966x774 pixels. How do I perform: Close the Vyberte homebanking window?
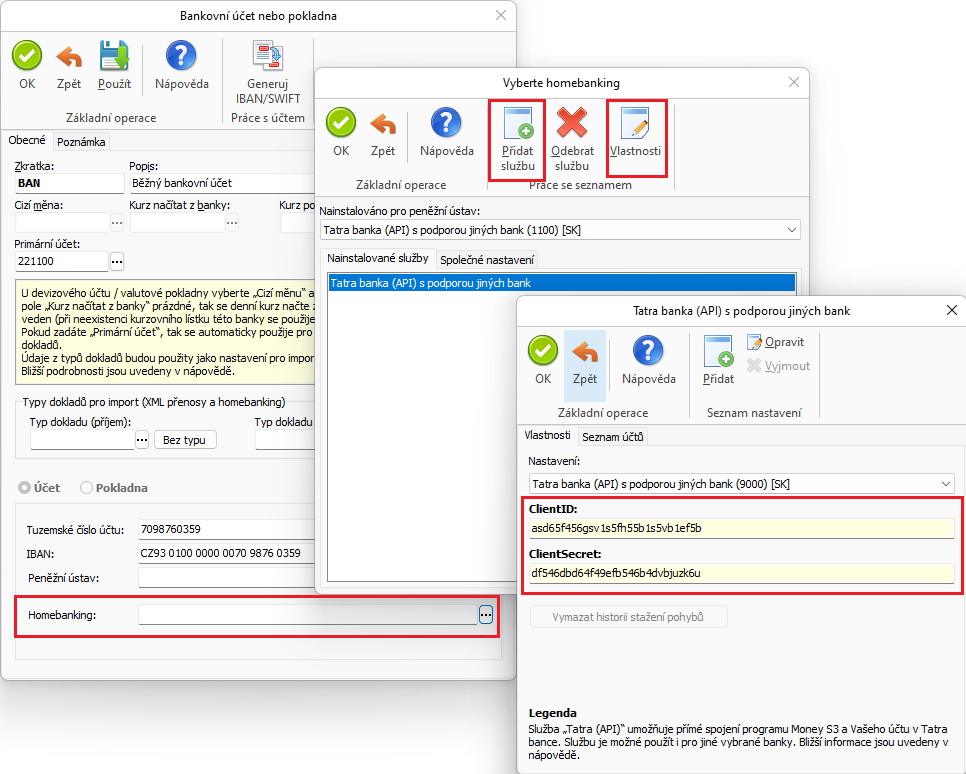click(794, 83)
